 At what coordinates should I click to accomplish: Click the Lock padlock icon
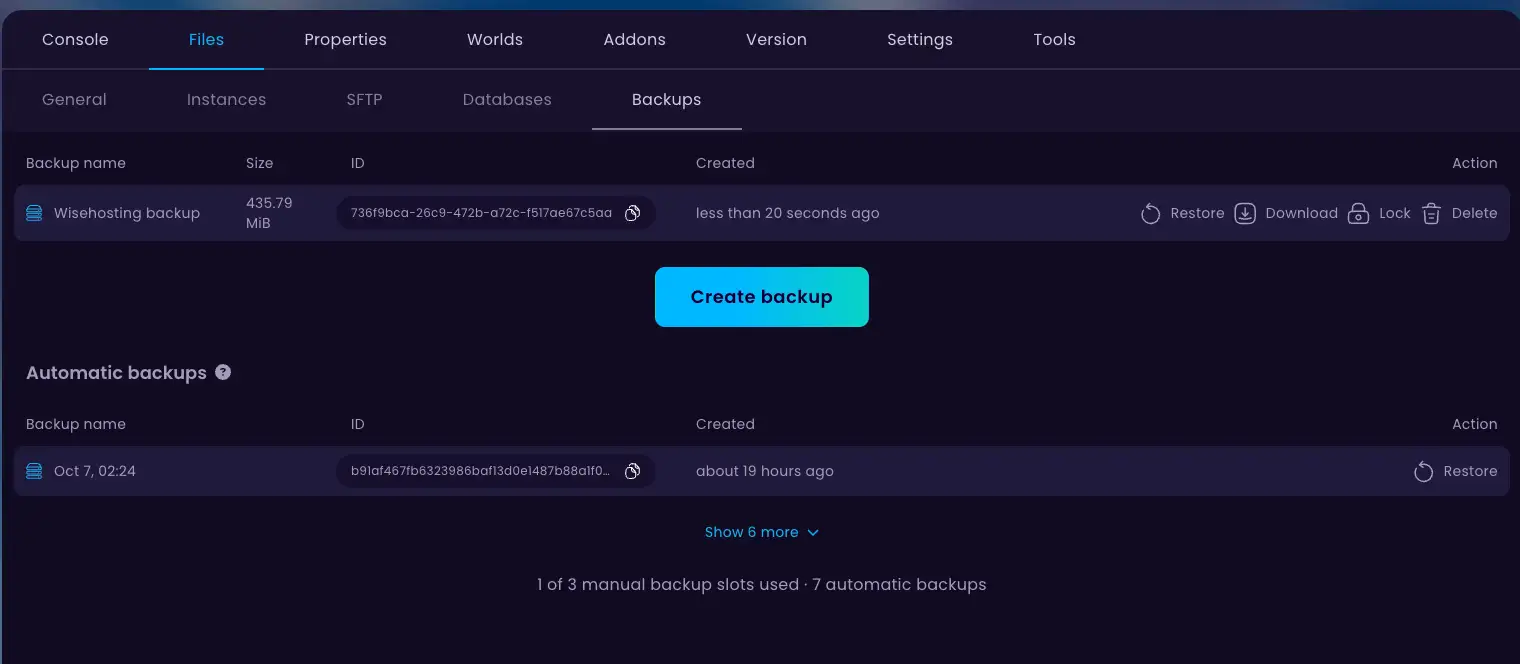pyautogui.click(x=1358, y=213)
